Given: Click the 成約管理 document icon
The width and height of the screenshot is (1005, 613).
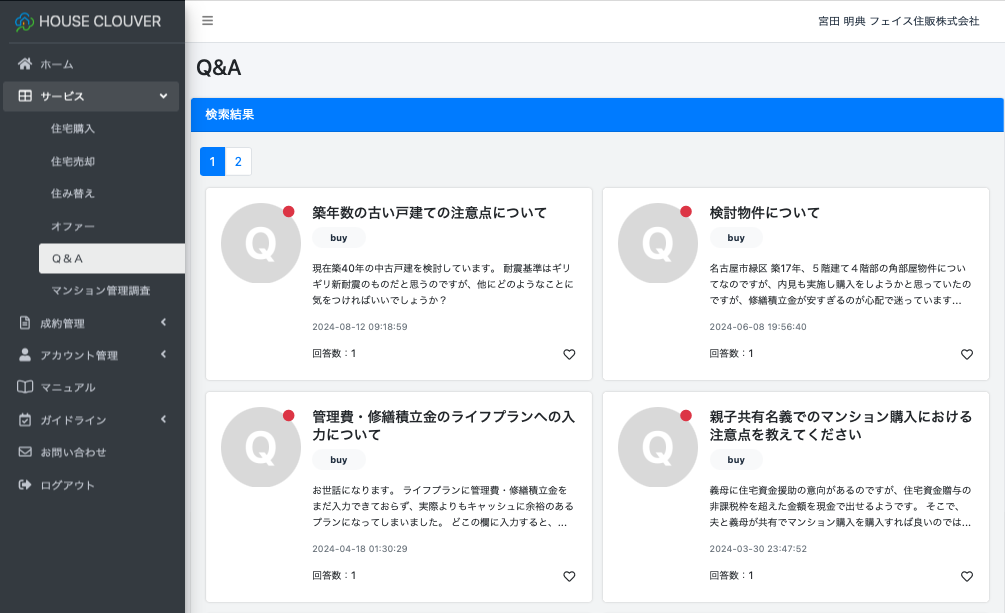Looking at the screenshot, I should (25, 323).
